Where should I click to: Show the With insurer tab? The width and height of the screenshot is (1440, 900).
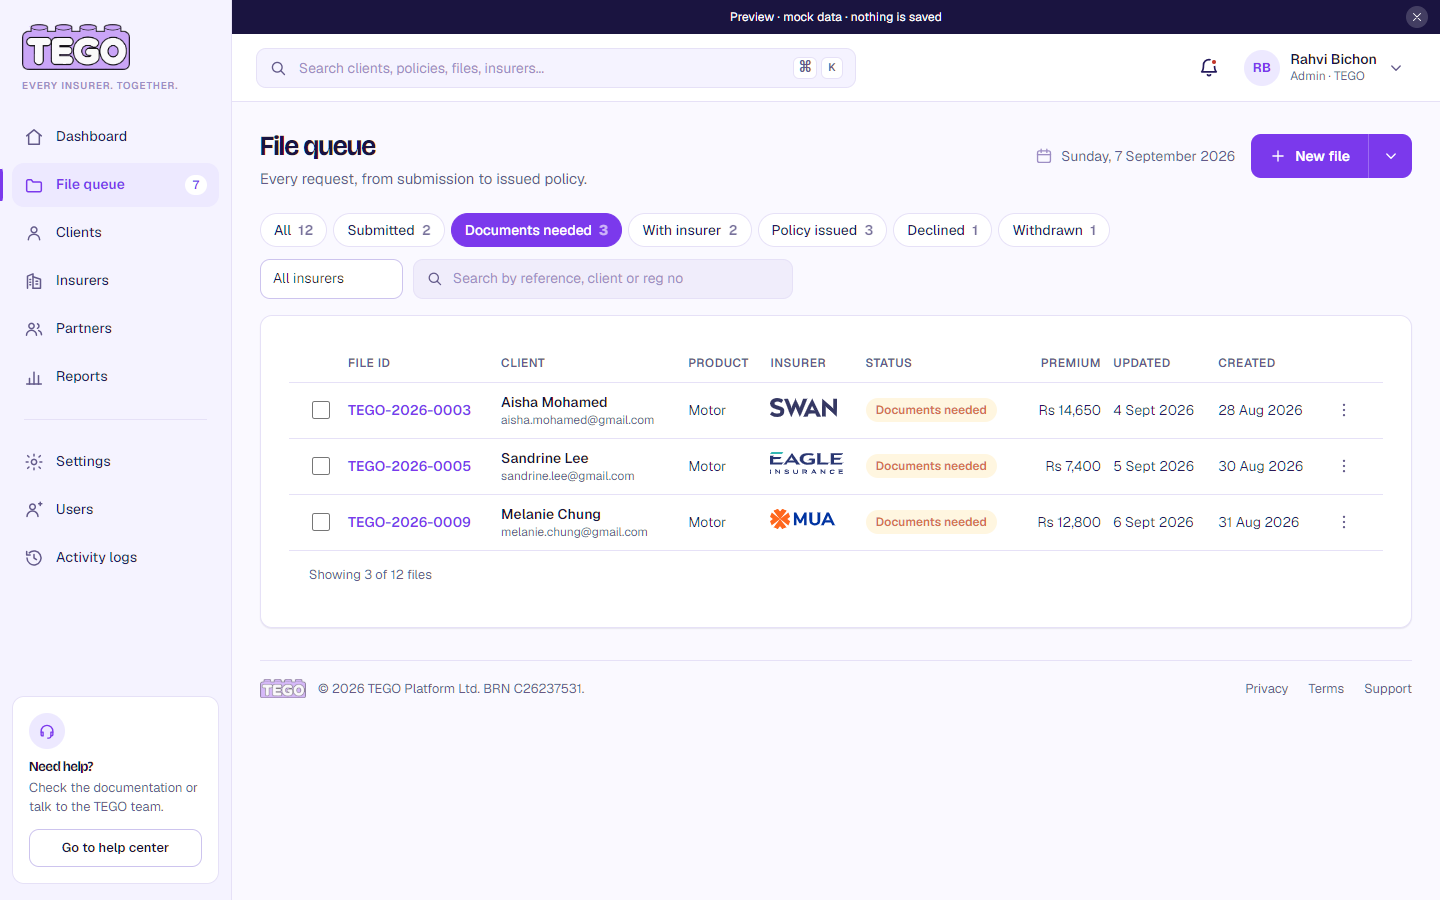[x=690, y=230]
